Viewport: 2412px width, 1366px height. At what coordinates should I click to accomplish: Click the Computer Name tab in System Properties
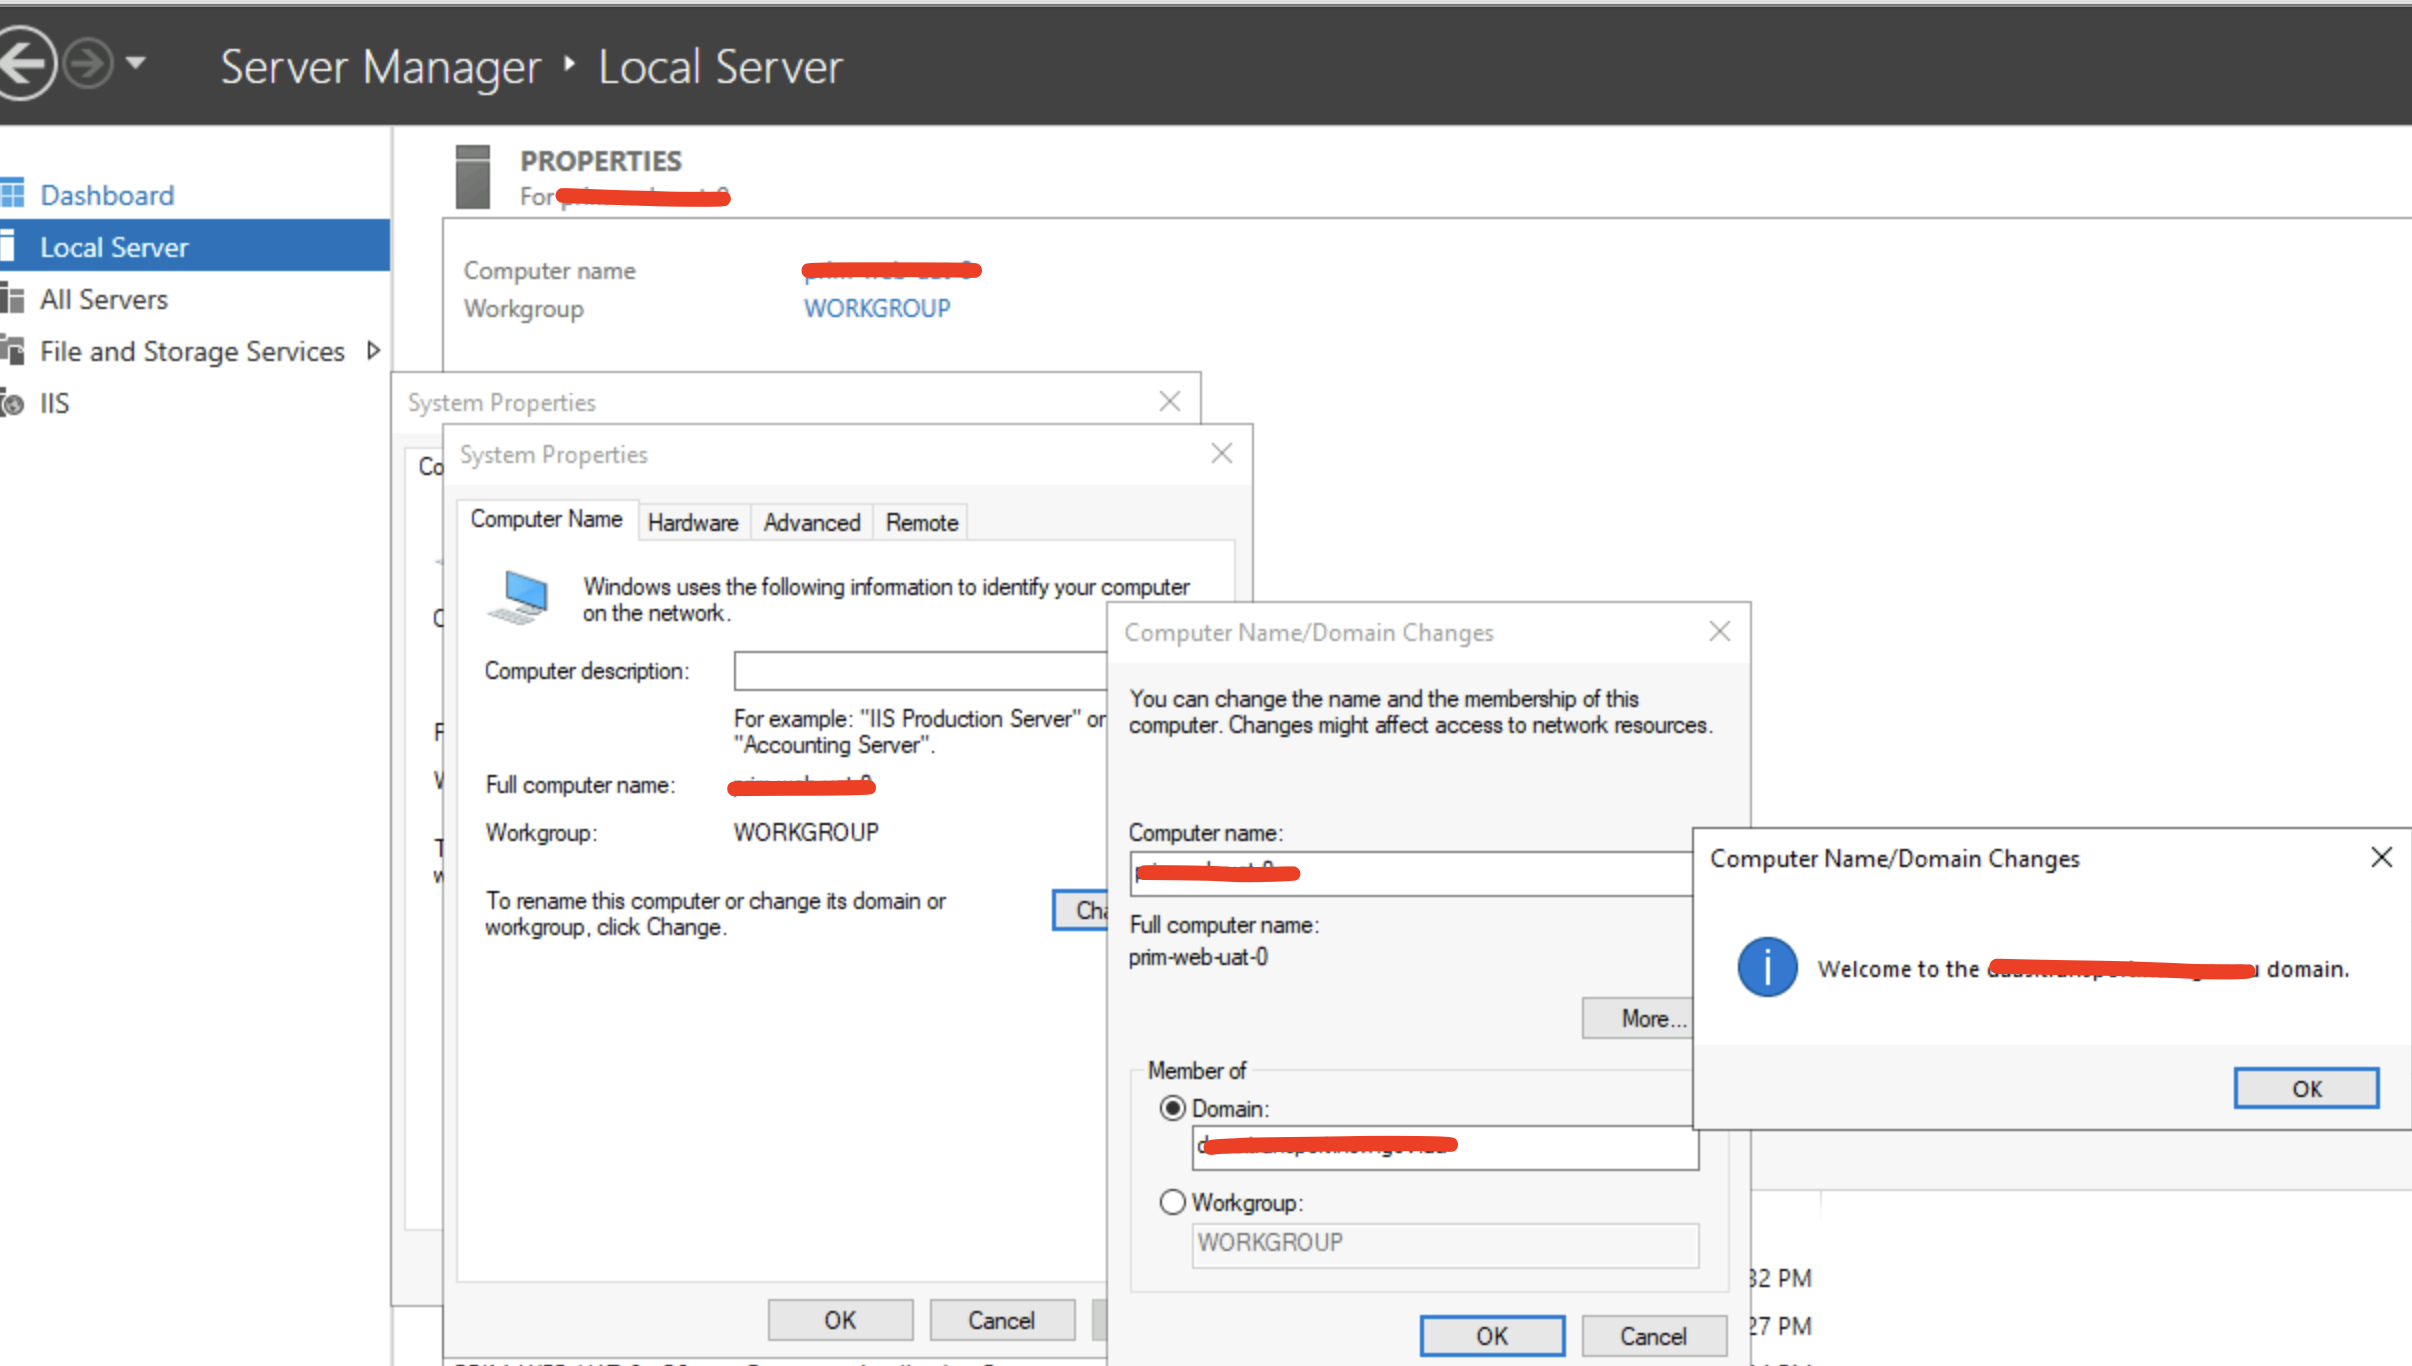click(x=545, y=520)
